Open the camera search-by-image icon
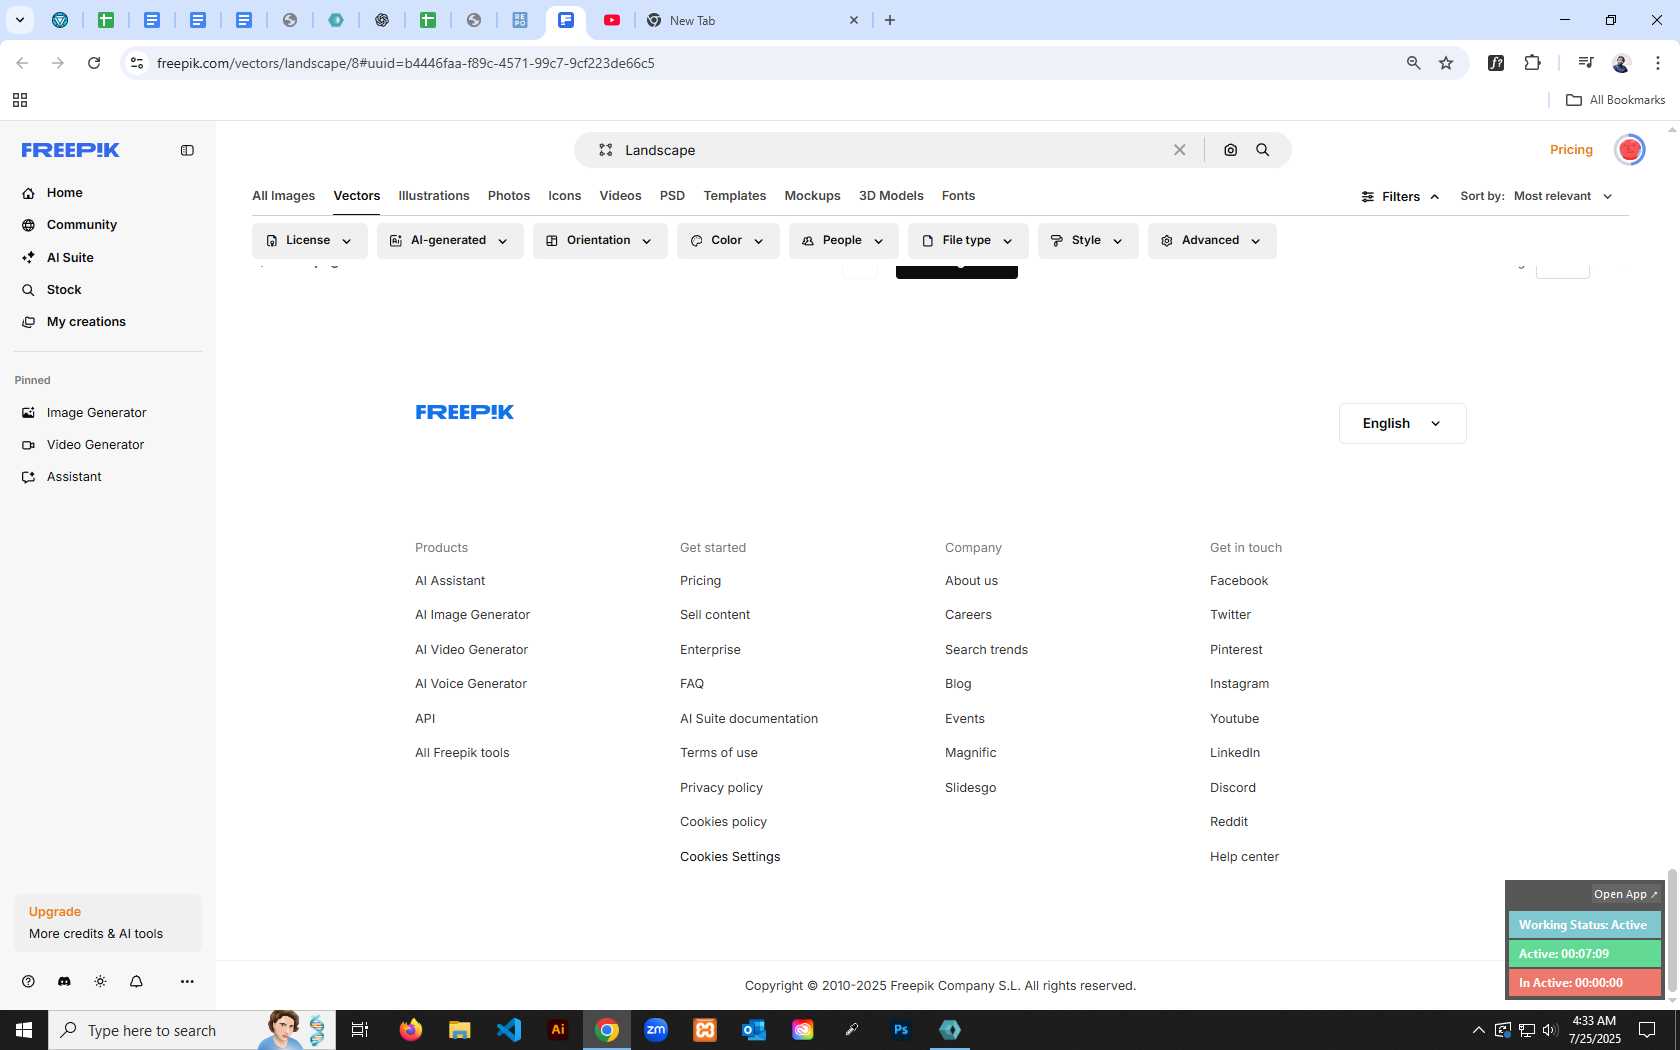 [1230, 150]
